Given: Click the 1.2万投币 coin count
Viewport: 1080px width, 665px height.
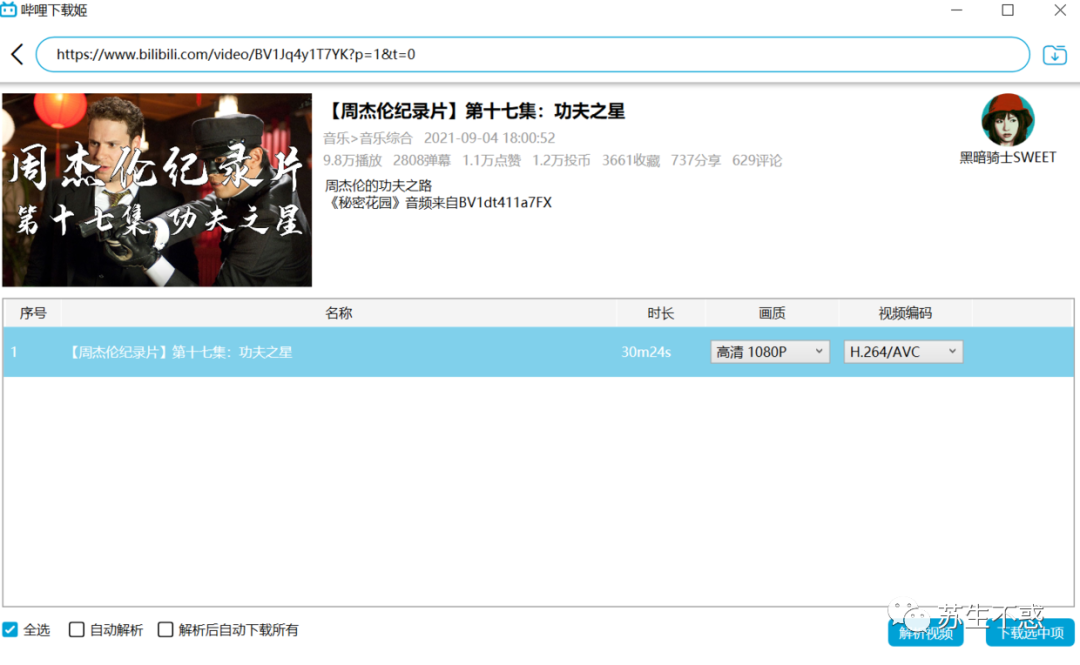Looking at the screenshot, I should 561,161.
